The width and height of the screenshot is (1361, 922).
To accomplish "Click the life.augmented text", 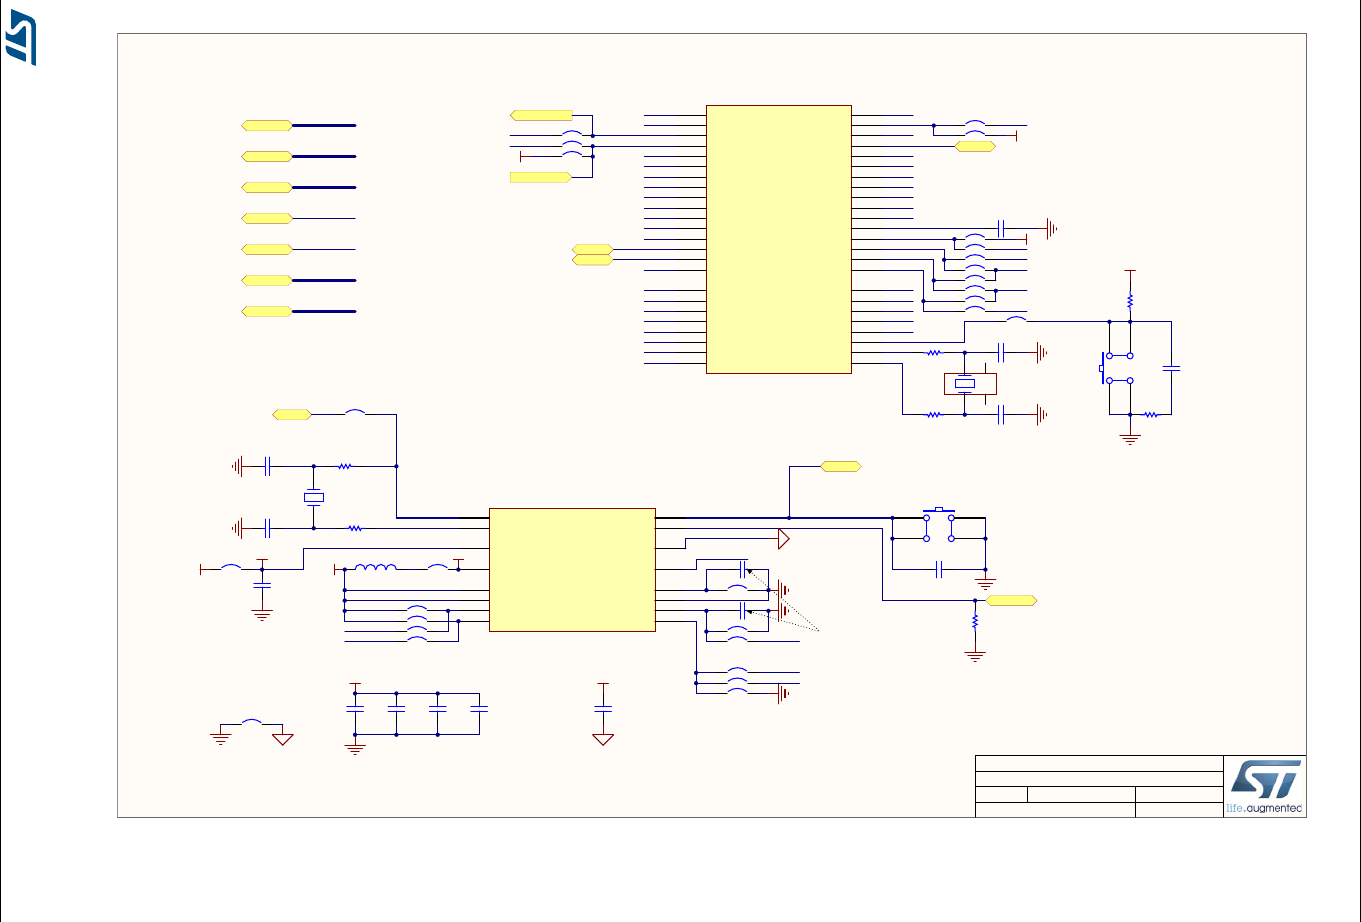I will (x=1265, y=808).
